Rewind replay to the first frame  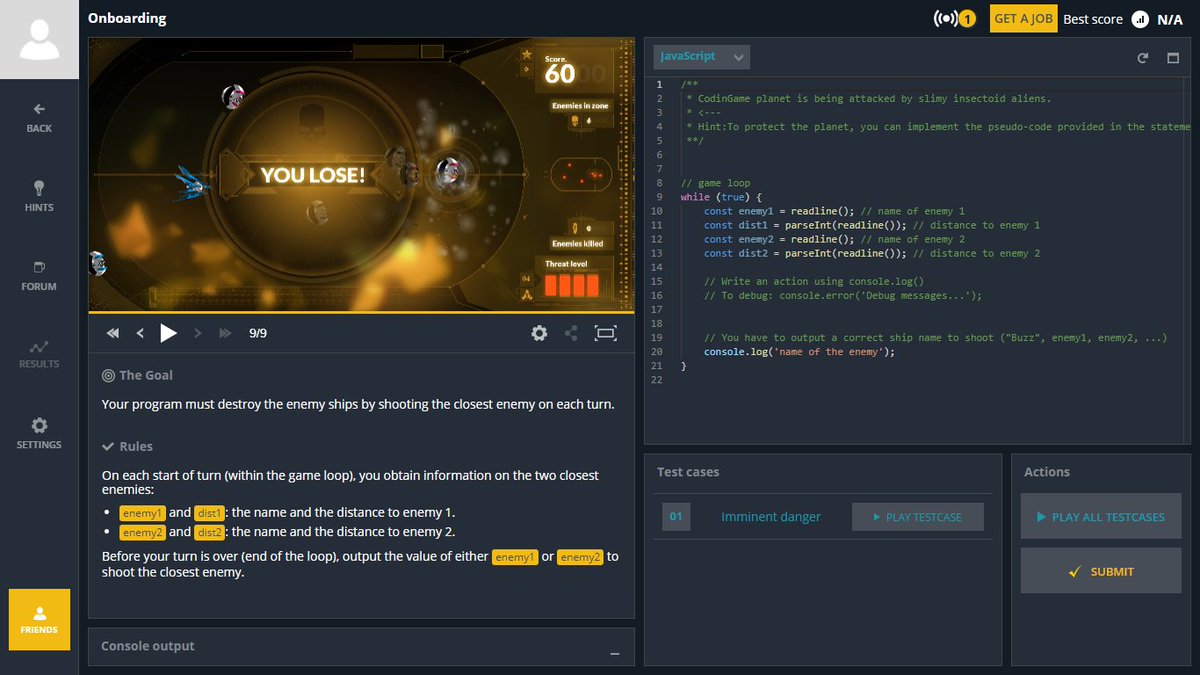click(x=113, y=333)
